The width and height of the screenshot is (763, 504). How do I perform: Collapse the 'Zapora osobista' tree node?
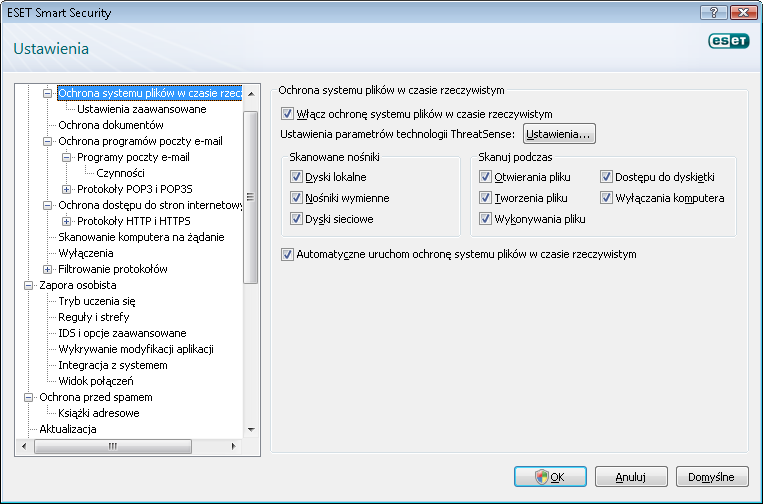coord(29,285)
